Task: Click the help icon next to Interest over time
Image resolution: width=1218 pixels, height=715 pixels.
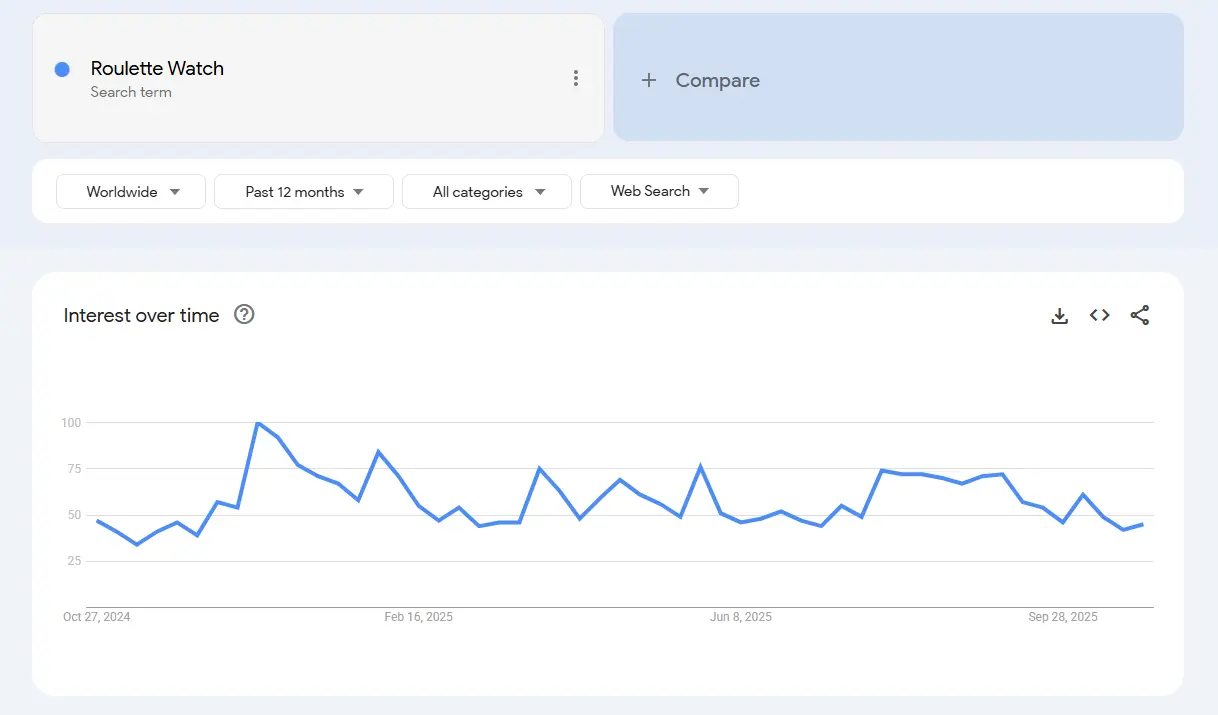Action: click(x=244, y=315)
